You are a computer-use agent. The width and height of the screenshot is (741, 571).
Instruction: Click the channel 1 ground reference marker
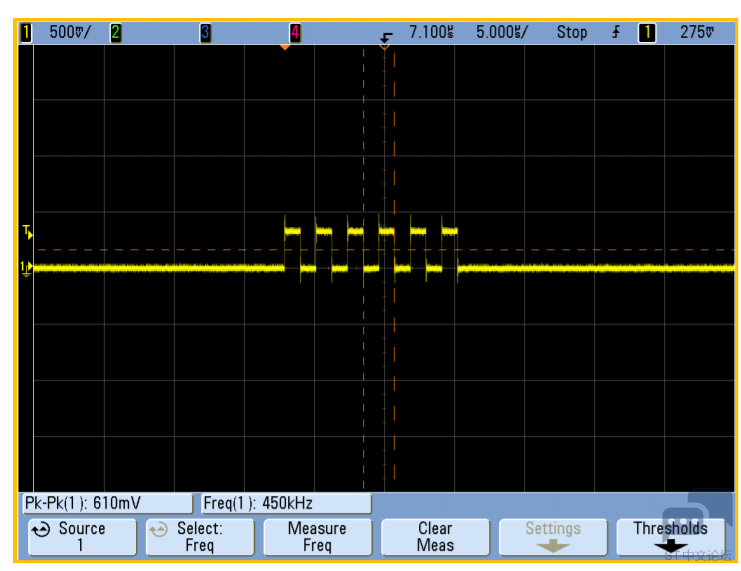click(x=26, y=268)
